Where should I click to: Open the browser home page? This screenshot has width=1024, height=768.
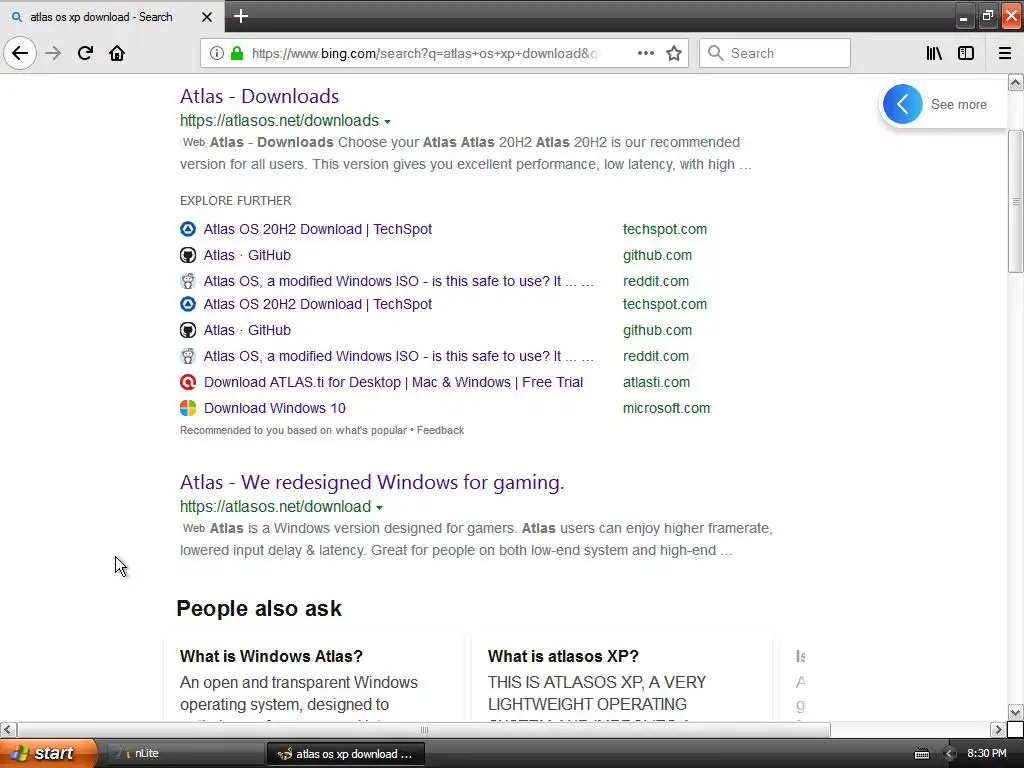117,53
